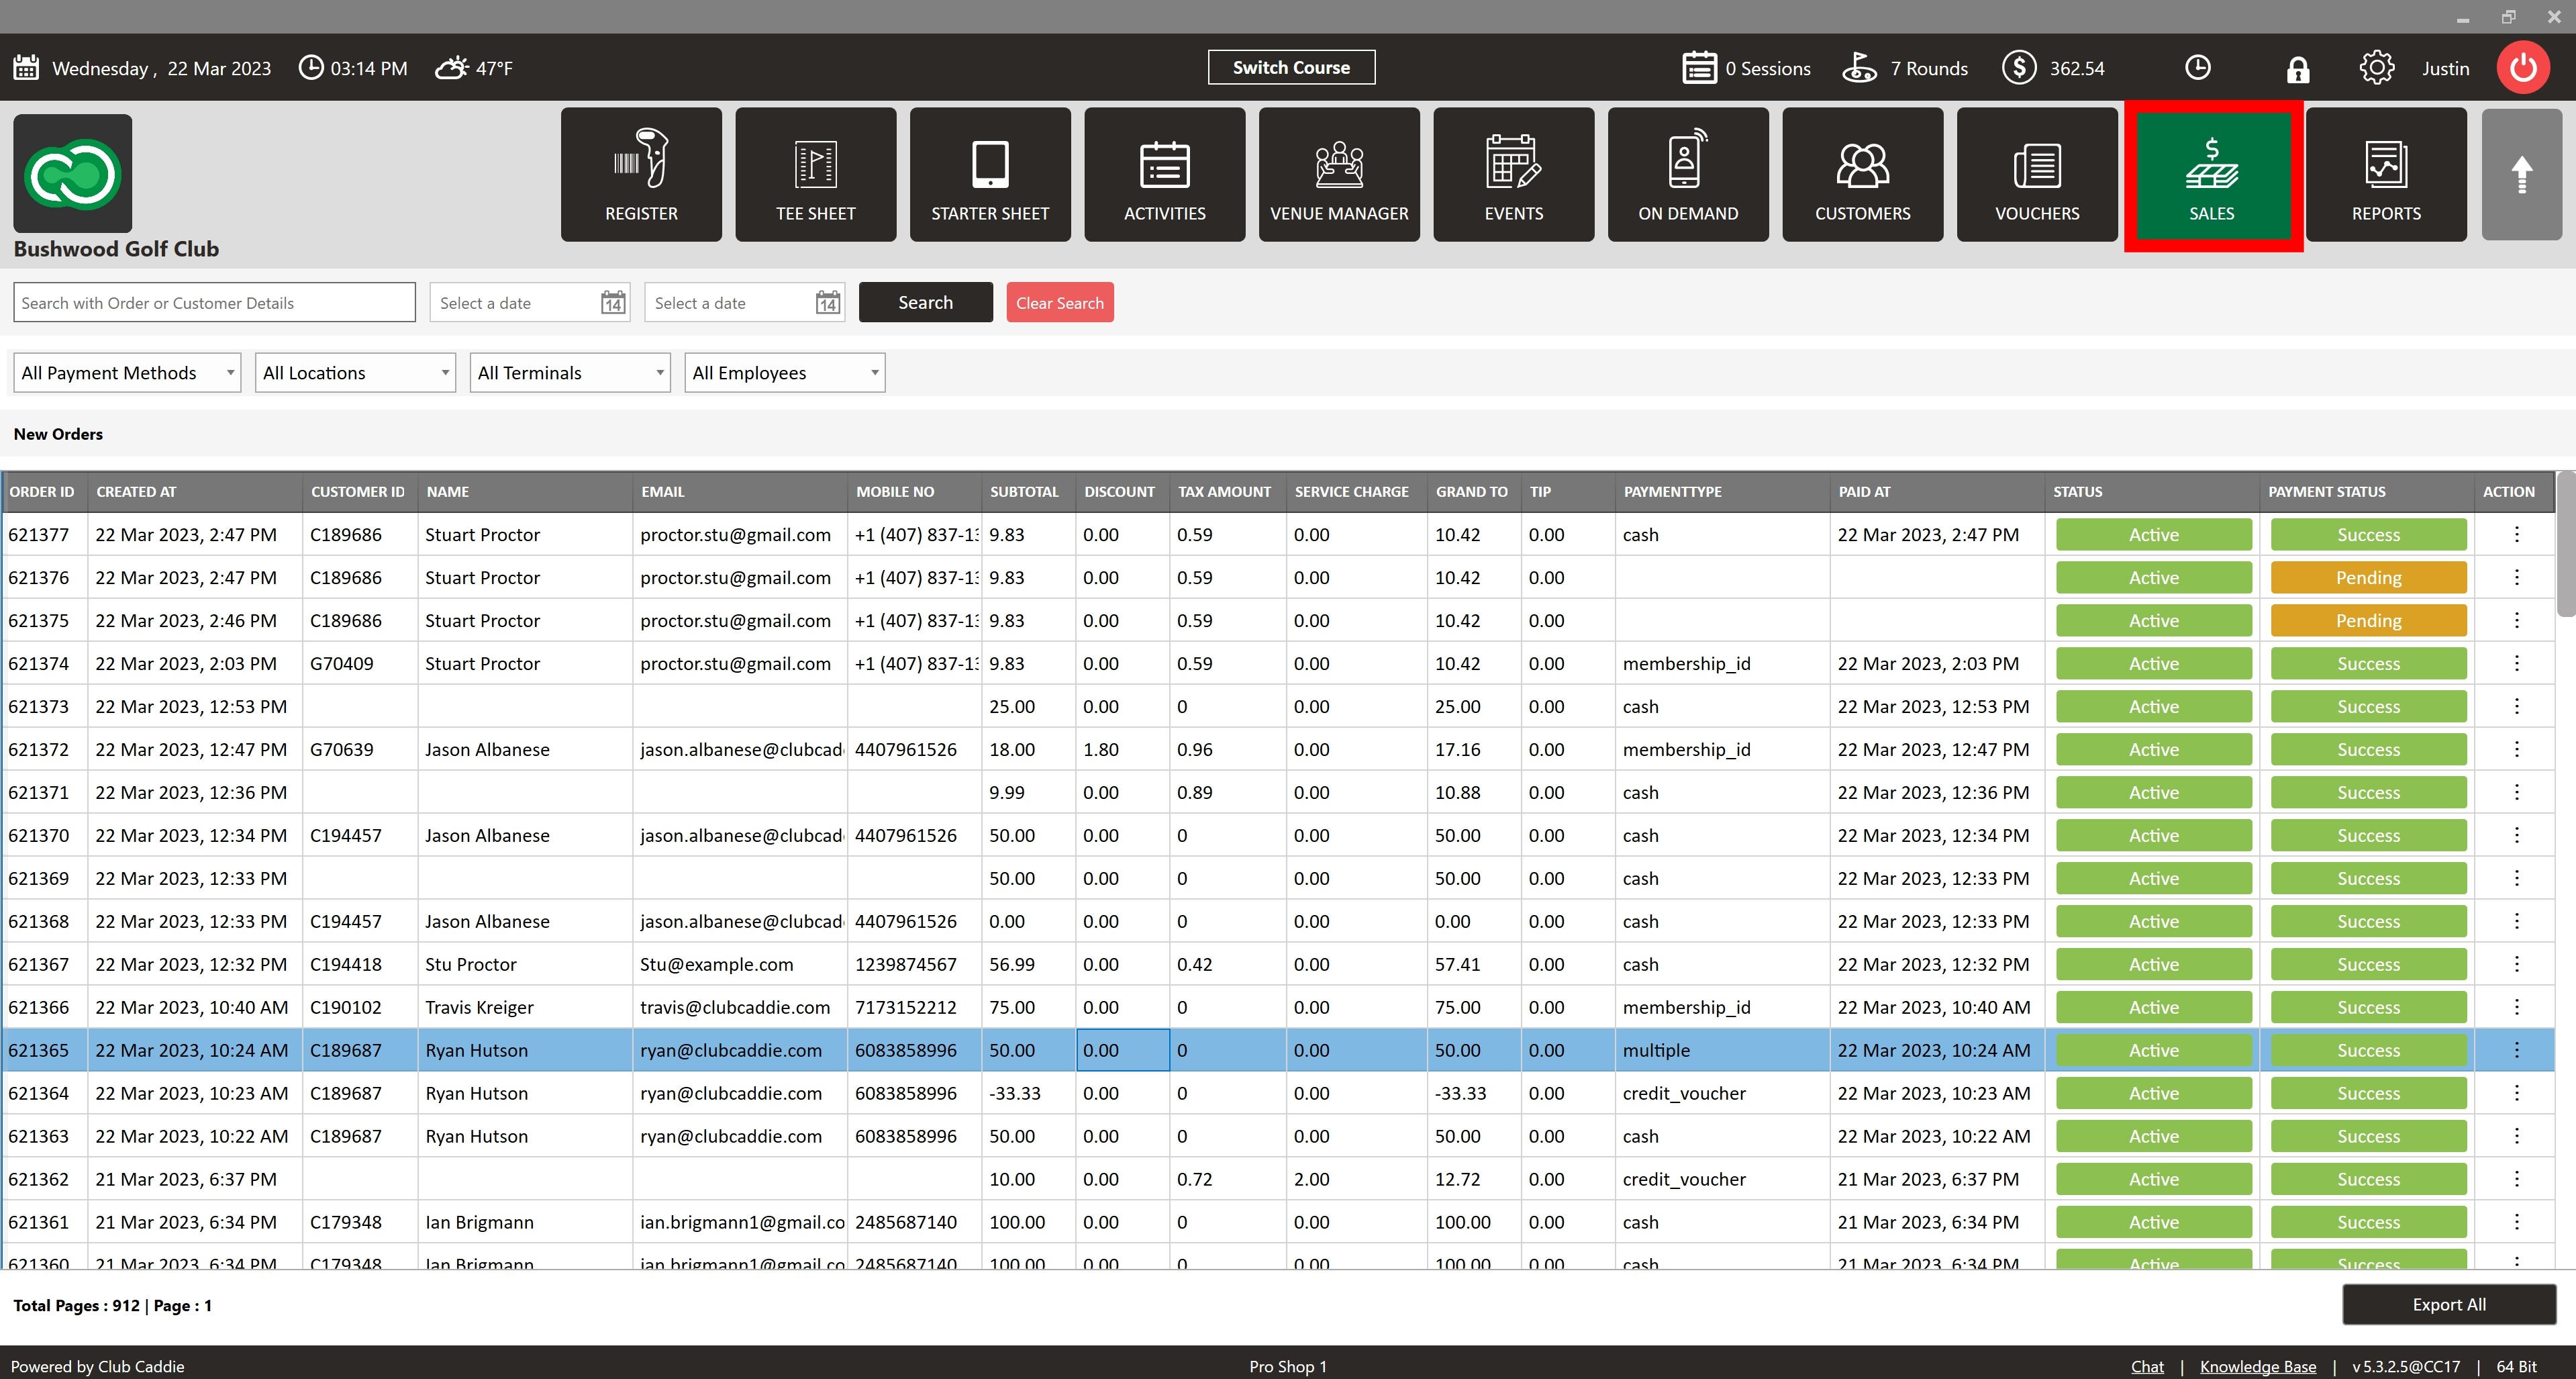Open settings via gear icon
This screenshot has height=1379, width=2576.
click(x=2377, y=68)
